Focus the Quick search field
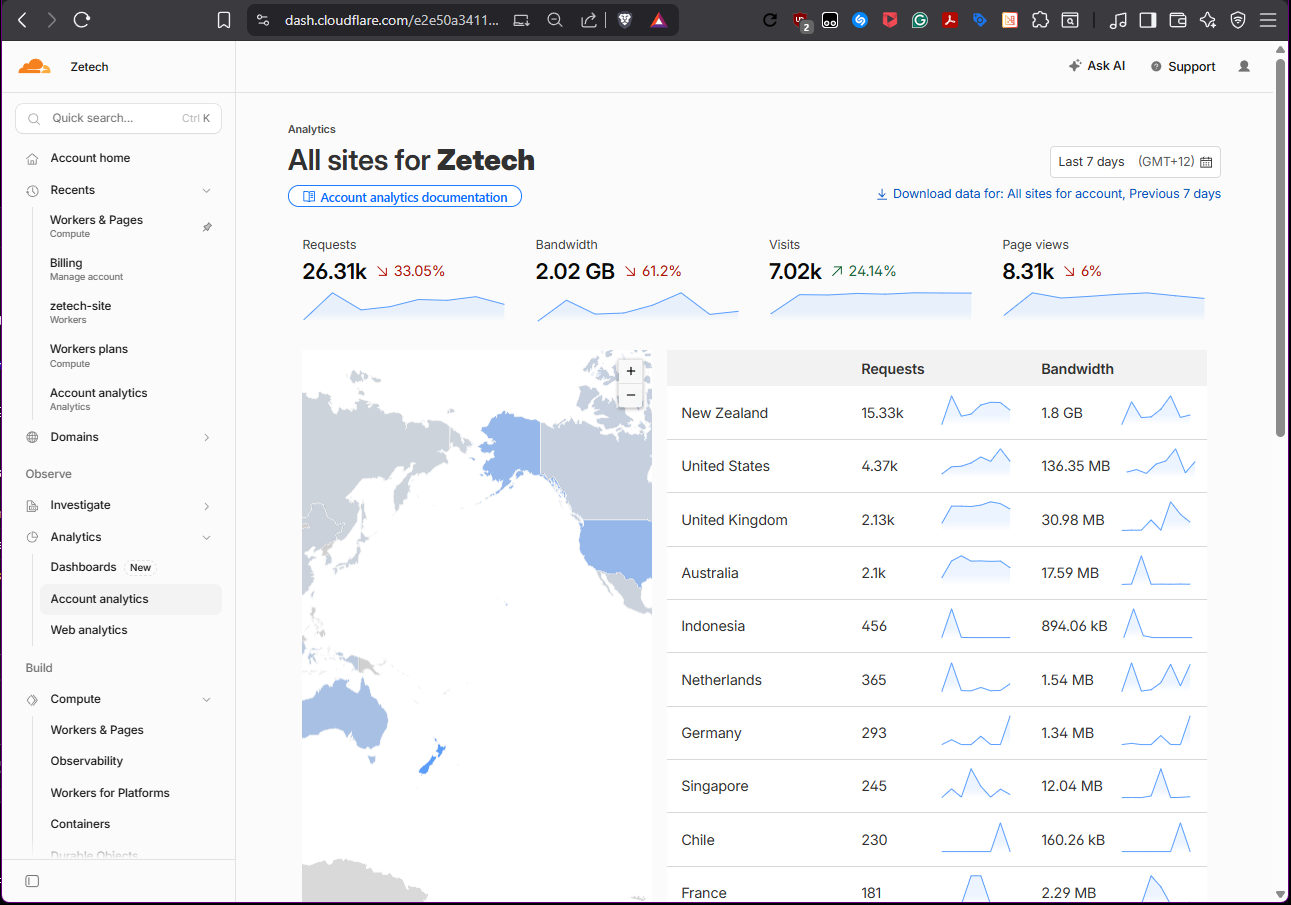1291x905 pixels. [119, 118]
